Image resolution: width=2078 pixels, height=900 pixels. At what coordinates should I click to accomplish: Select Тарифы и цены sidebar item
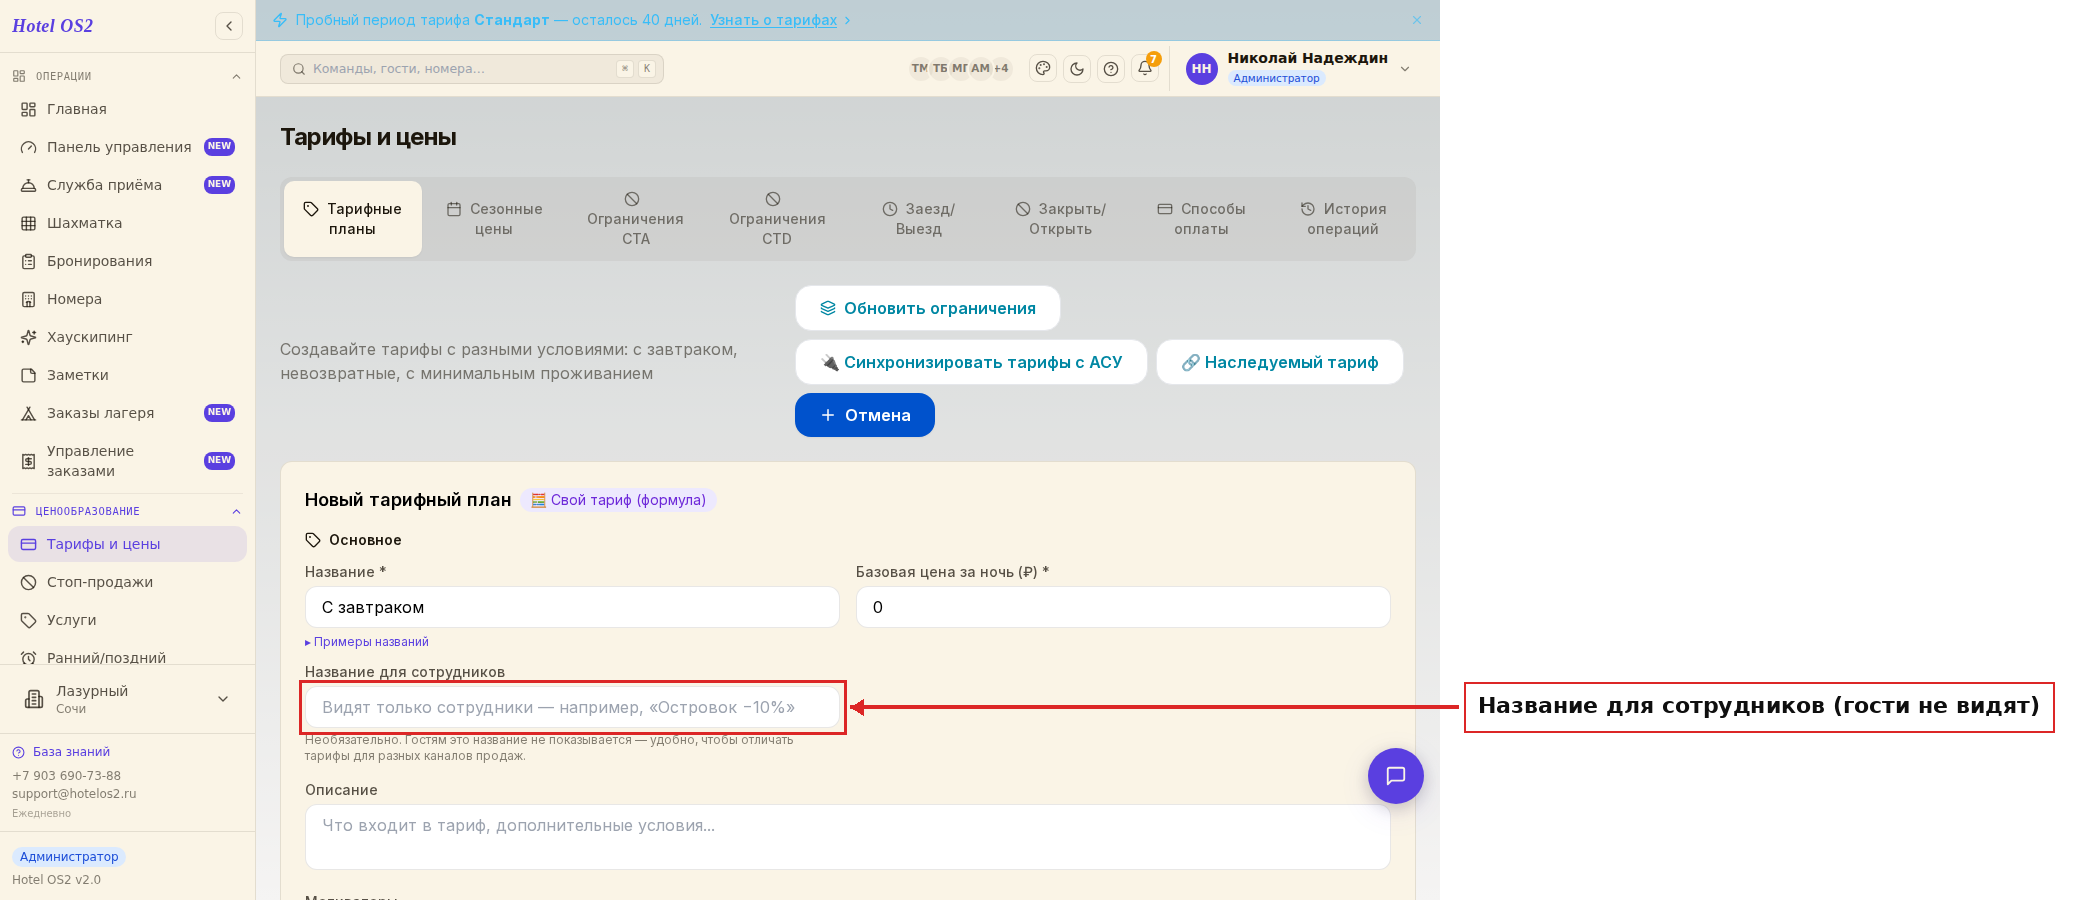click(127, 544)
